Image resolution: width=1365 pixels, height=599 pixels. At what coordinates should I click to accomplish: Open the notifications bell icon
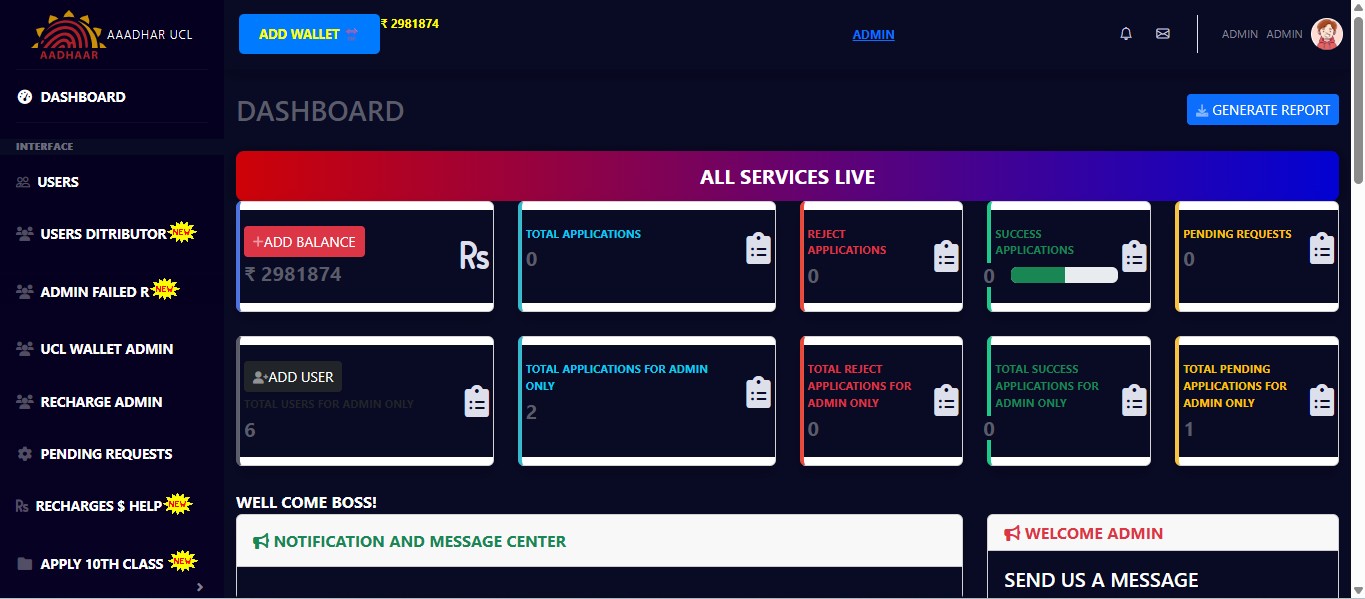[x=1126, y=34]
